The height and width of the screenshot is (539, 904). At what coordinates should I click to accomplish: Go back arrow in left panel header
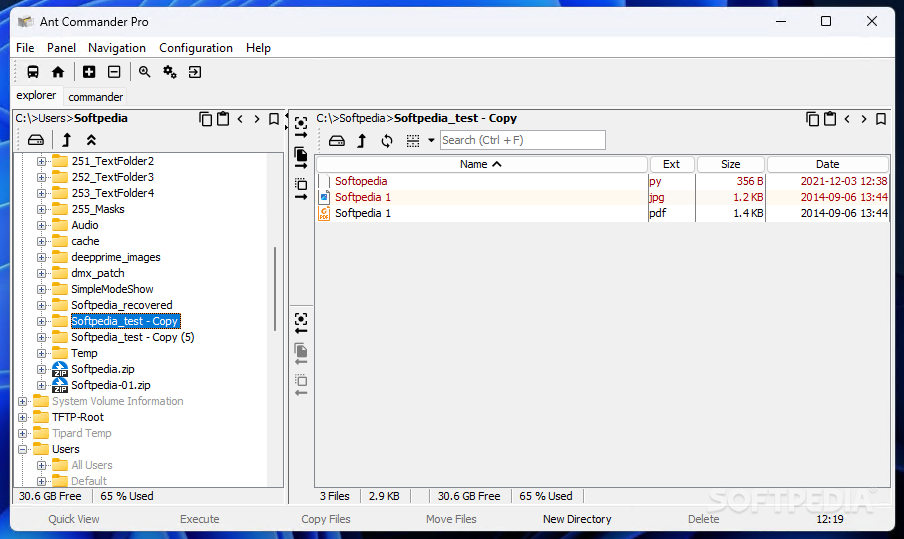tap(240, 119)
